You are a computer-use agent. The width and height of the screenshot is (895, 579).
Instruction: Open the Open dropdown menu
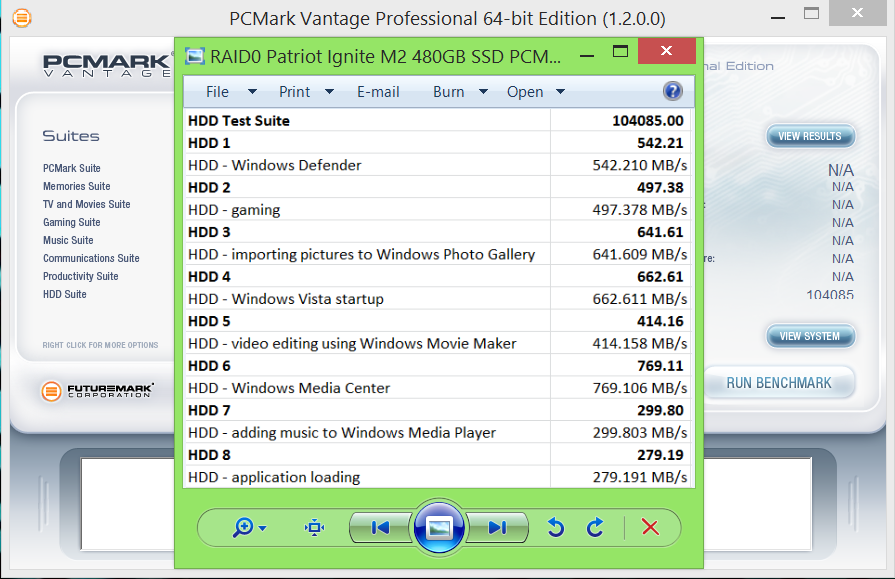535,92
